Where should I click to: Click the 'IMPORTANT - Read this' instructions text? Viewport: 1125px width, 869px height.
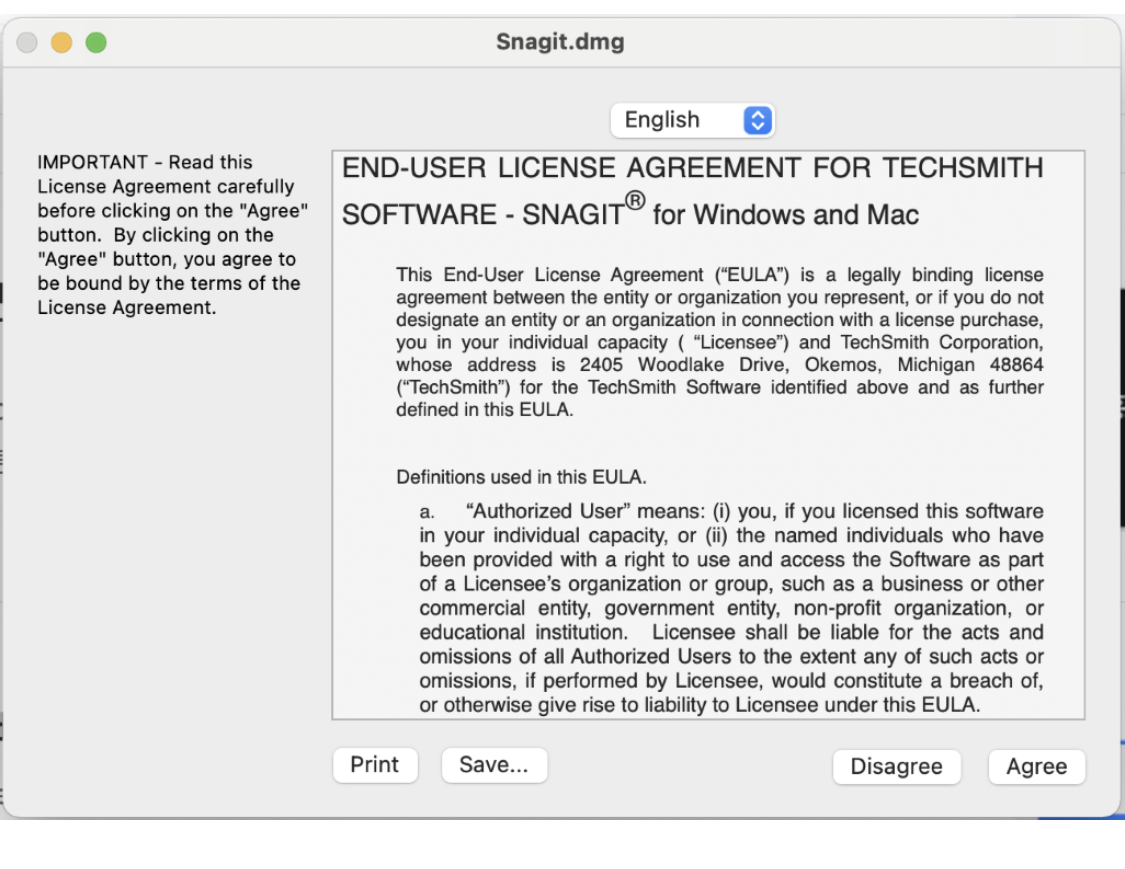pyautogui.click(x=173, y=235)
